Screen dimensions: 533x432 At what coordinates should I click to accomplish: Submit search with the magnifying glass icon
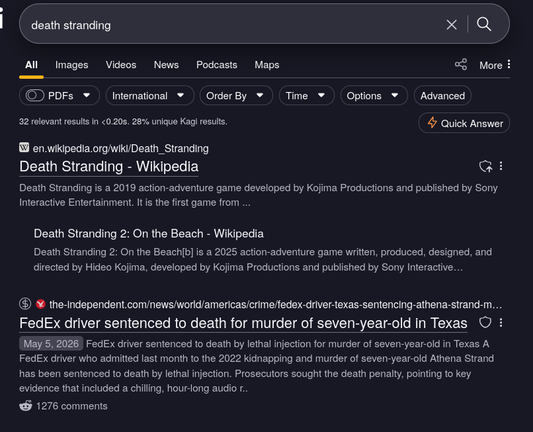pos(484,24)
